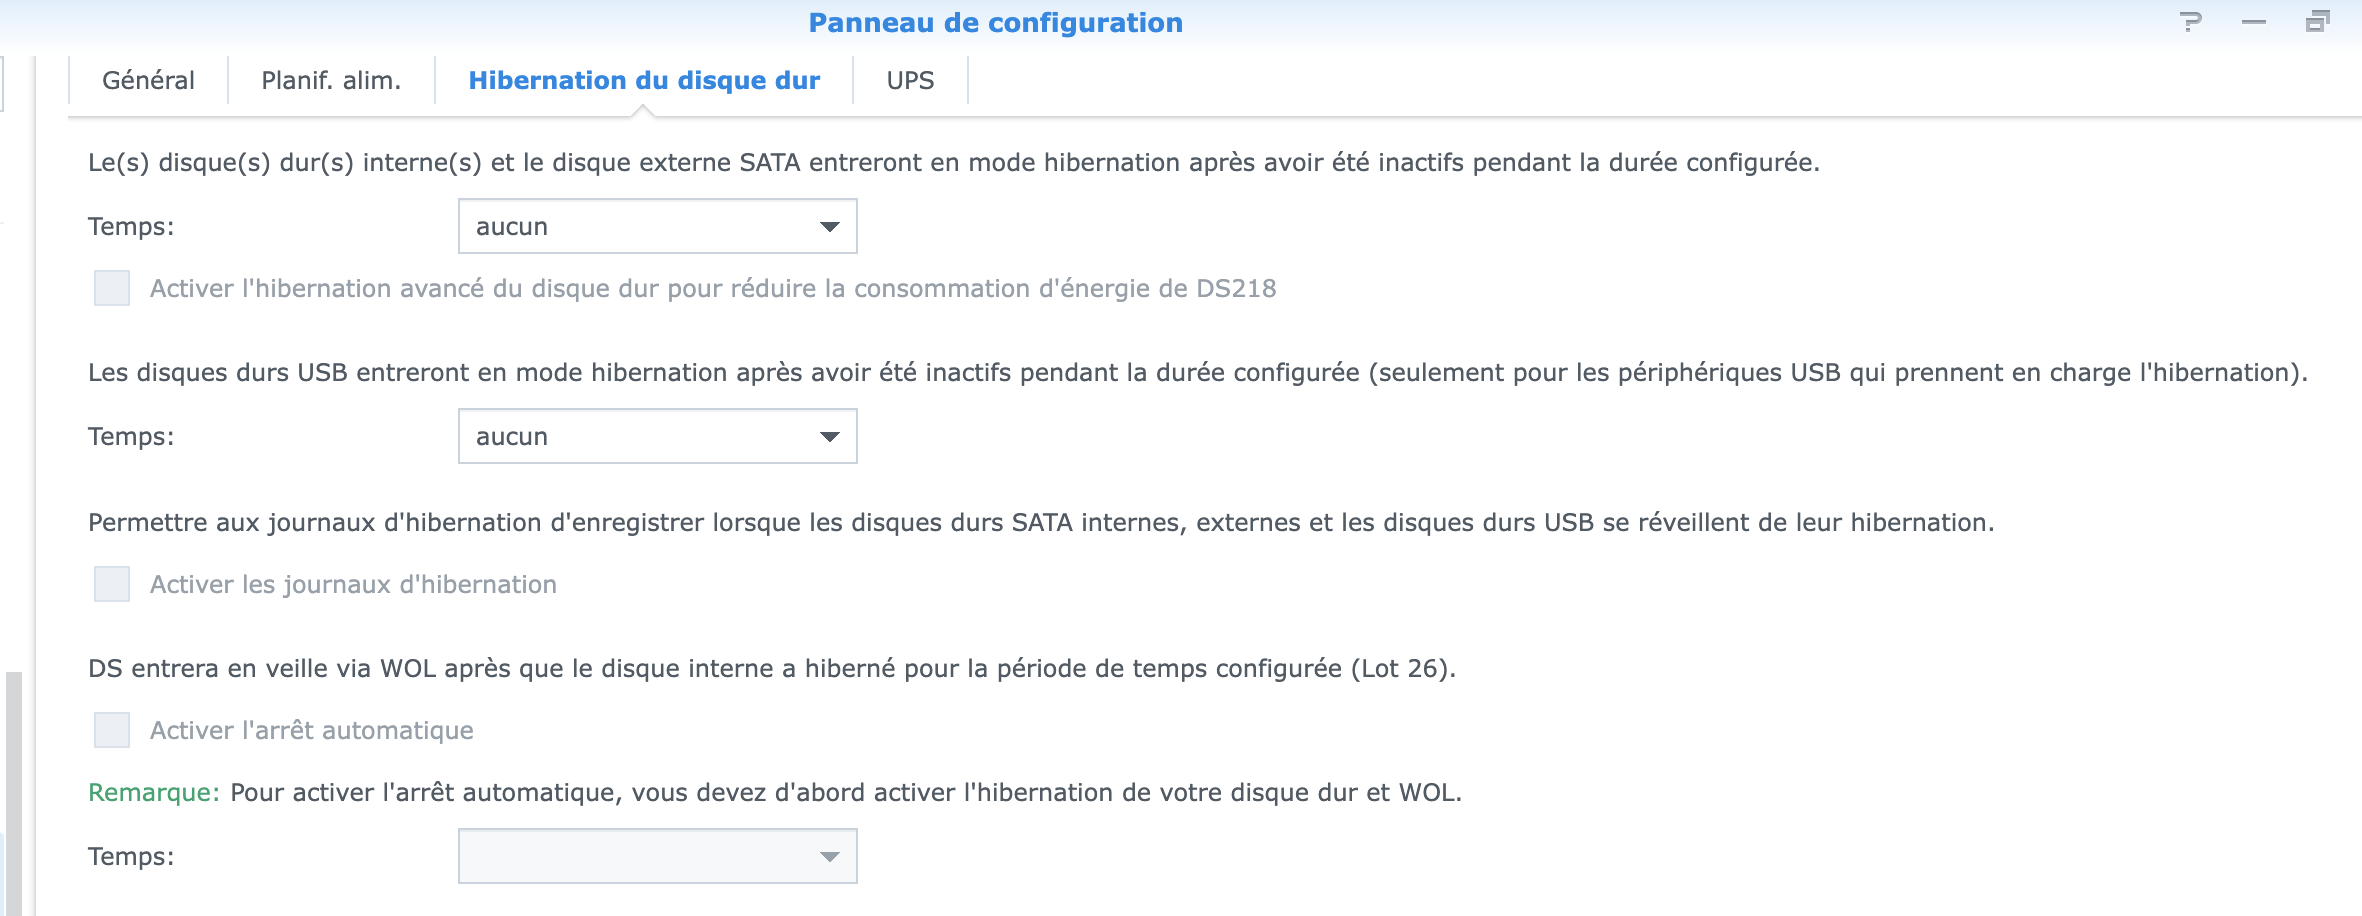The width and height of the screenshot is (2362, 916).
Task: Open USB disk Temps dropdown
Action: tap(658, 436)
